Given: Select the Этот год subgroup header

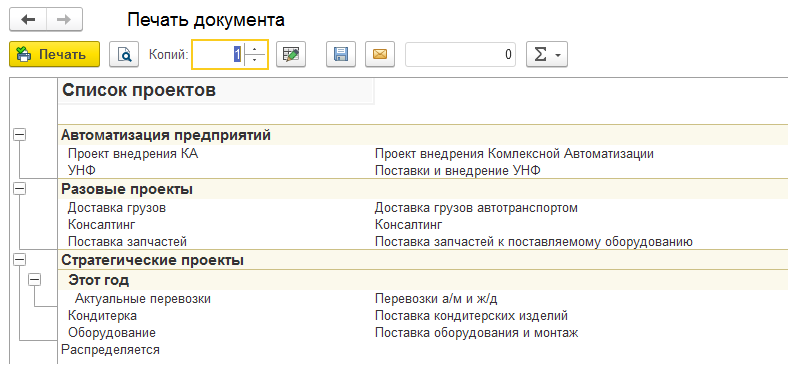Looking at the screenshot, I should [x=423, y=280].
